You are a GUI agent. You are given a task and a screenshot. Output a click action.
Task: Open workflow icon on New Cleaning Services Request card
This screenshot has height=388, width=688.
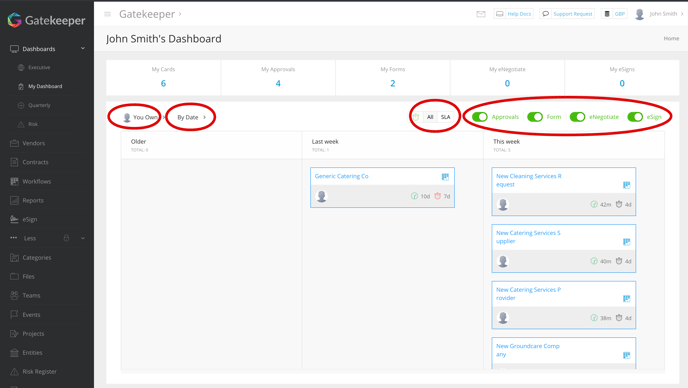coord(627,185)
